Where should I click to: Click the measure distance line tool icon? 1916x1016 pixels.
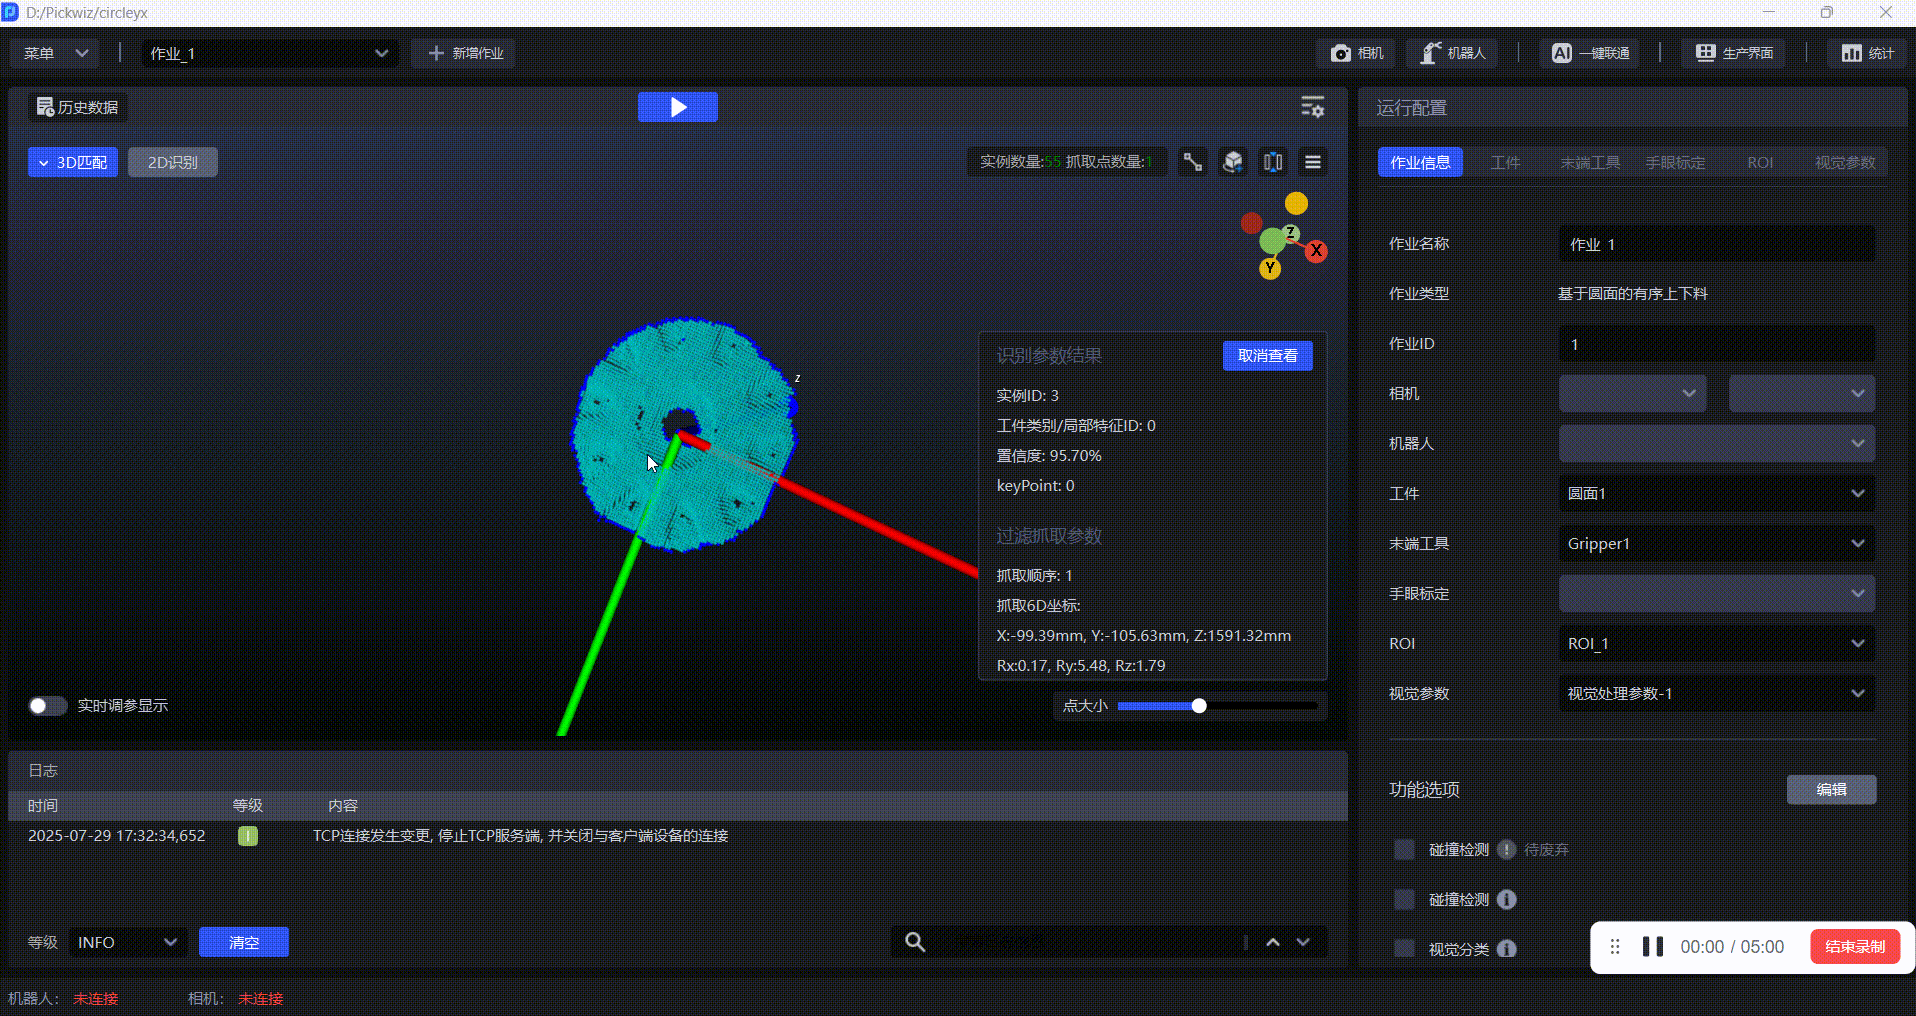(1193, 162)
